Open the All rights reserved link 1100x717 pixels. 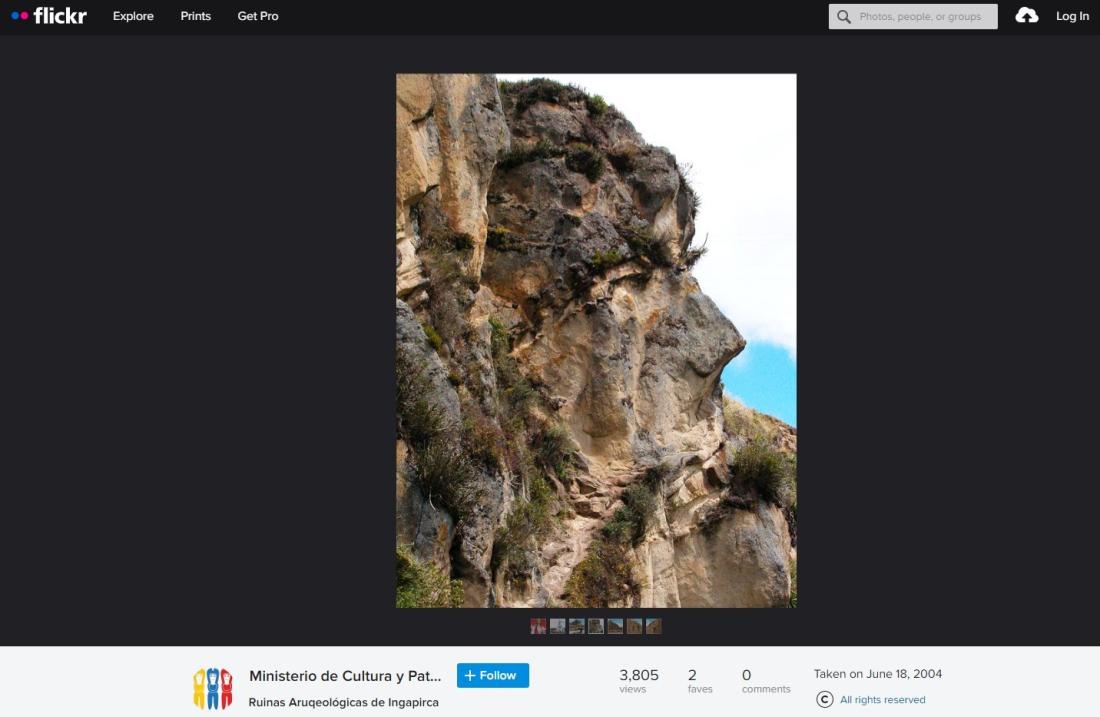click(x=883, y=699)
